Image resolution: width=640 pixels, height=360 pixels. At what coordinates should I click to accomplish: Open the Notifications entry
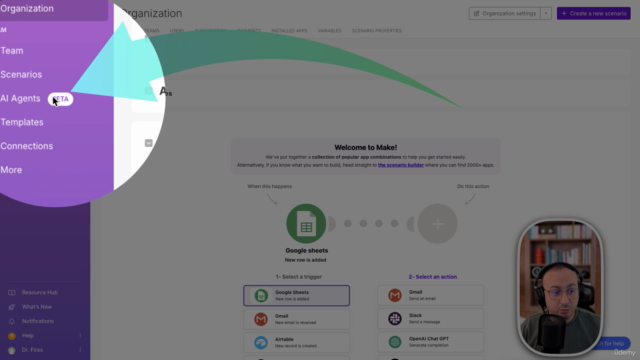[38, 321]
